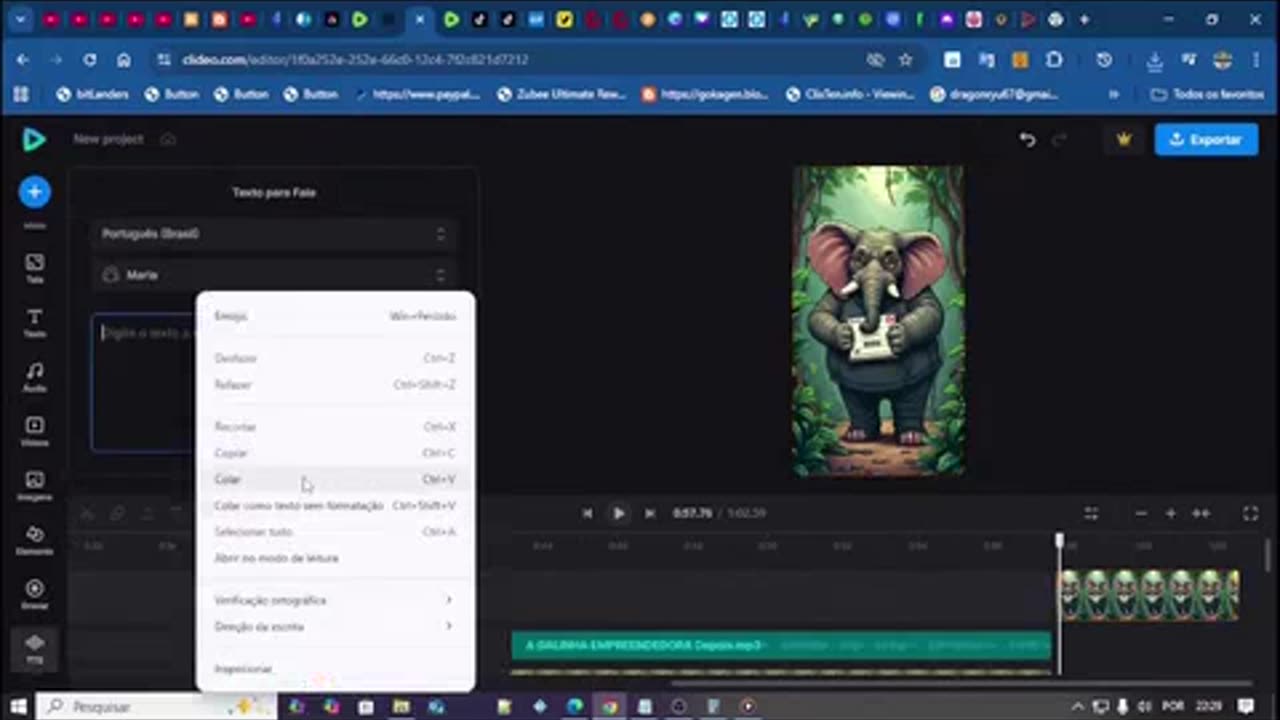
Task: Open the taskbar notification center
Action: point(1245,707)
